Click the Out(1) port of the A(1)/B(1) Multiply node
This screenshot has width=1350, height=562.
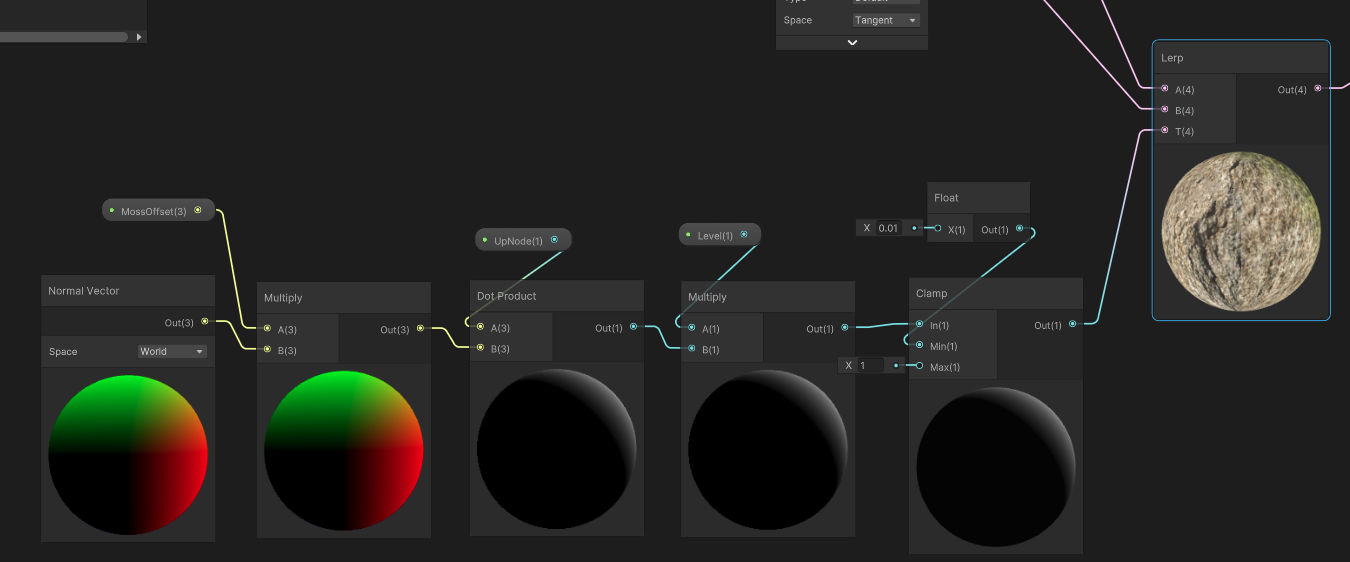click(845, 328)
